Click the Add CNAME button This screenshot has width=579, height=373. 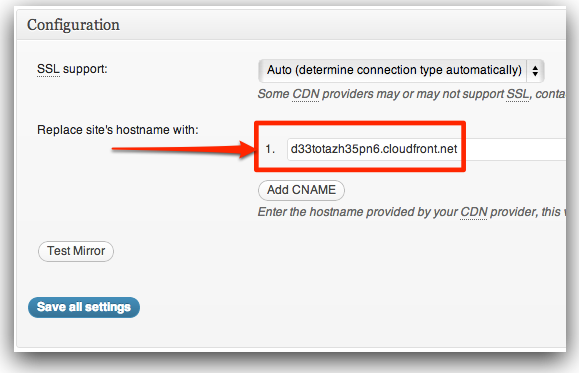[301, 190]
